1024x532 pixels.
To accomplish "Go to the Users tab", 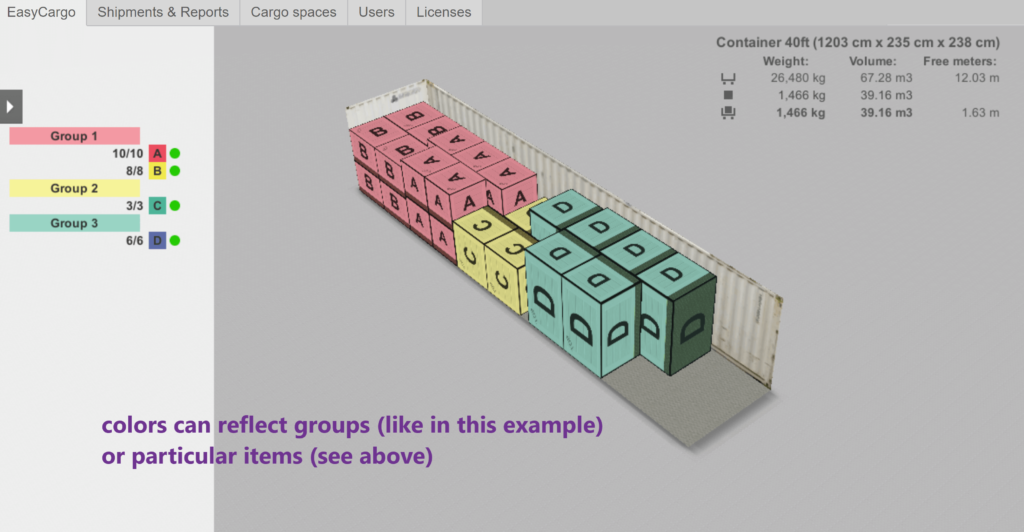I will [376, 13].
